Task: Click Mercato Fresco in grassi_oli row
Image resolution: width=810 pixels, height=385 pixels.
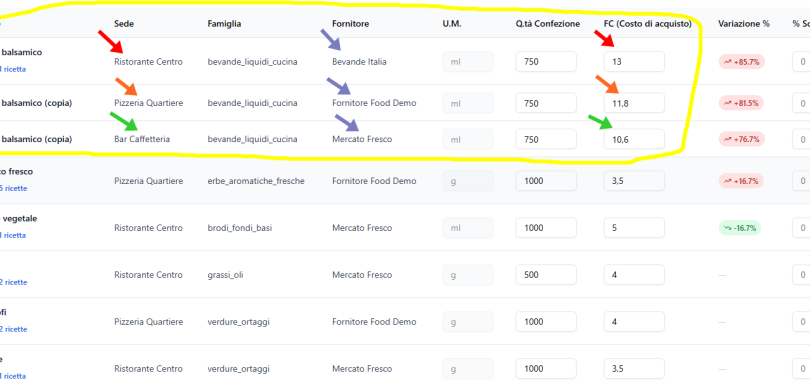Action: tap(362, 275)
